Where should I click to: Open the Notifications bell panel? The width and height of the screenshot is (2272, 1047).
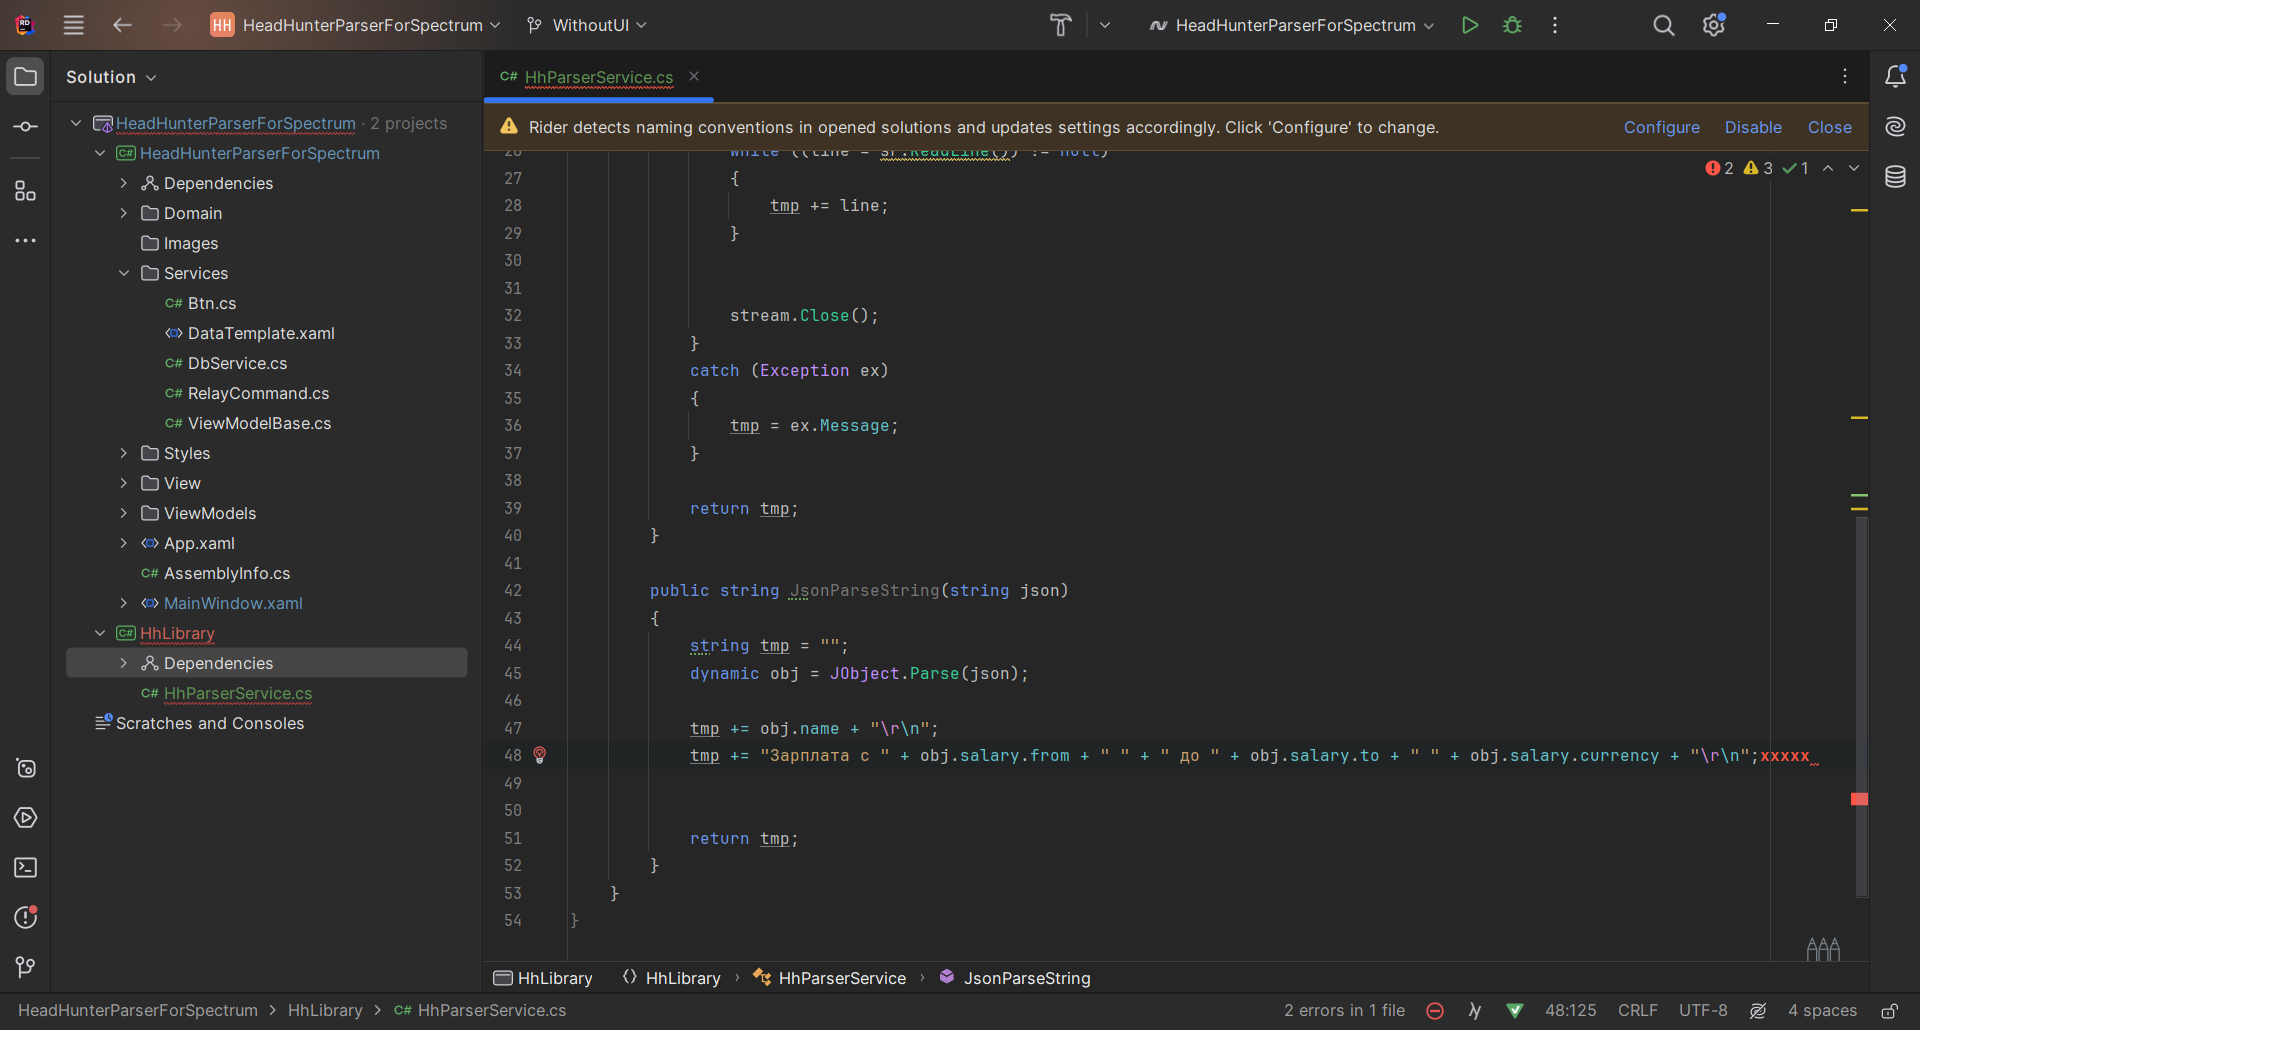coord(1895,76)
